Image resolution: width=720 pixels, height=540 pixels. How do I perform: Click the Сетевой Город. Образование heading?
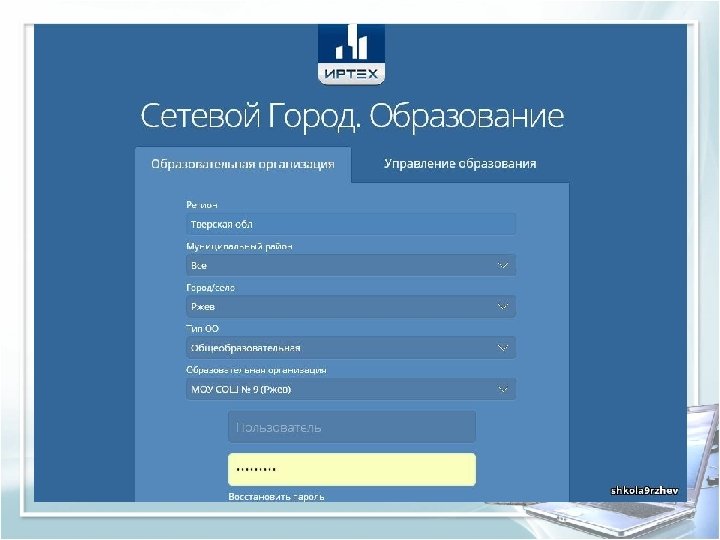tap(352, 116)
